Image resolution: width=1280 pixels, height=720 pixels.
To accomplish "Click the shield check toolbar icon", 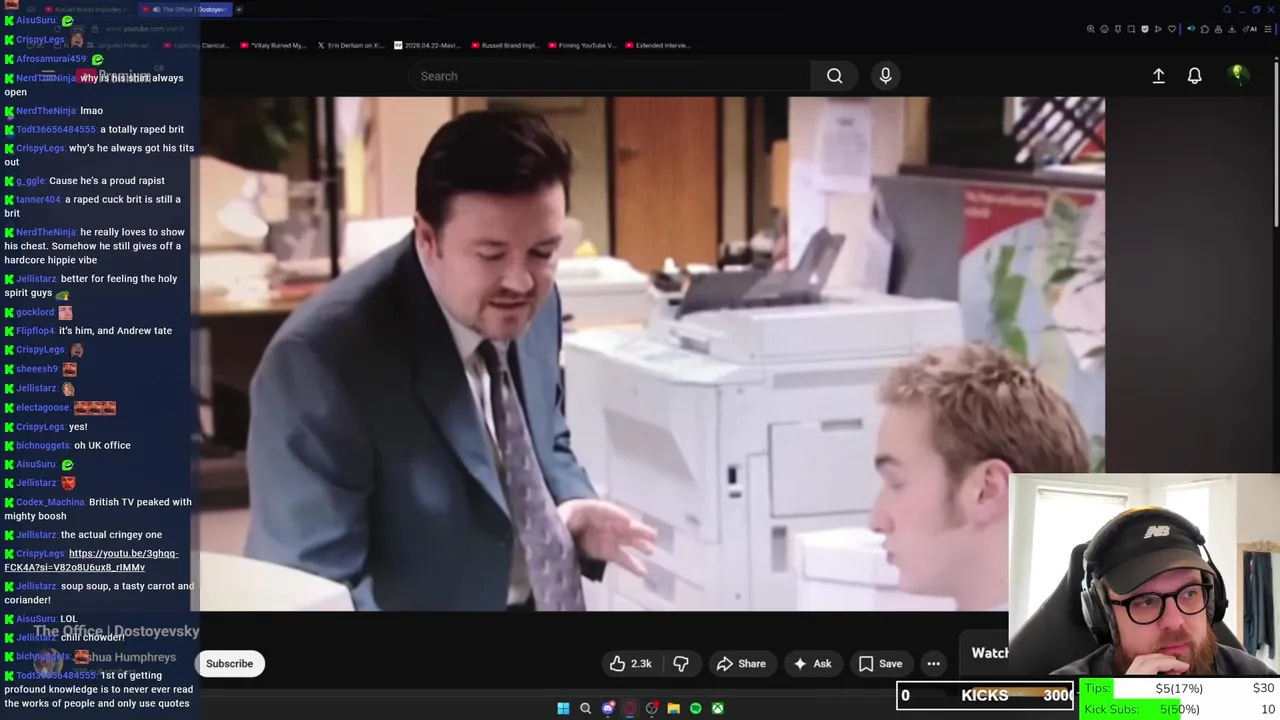I will coord(1145,29).
